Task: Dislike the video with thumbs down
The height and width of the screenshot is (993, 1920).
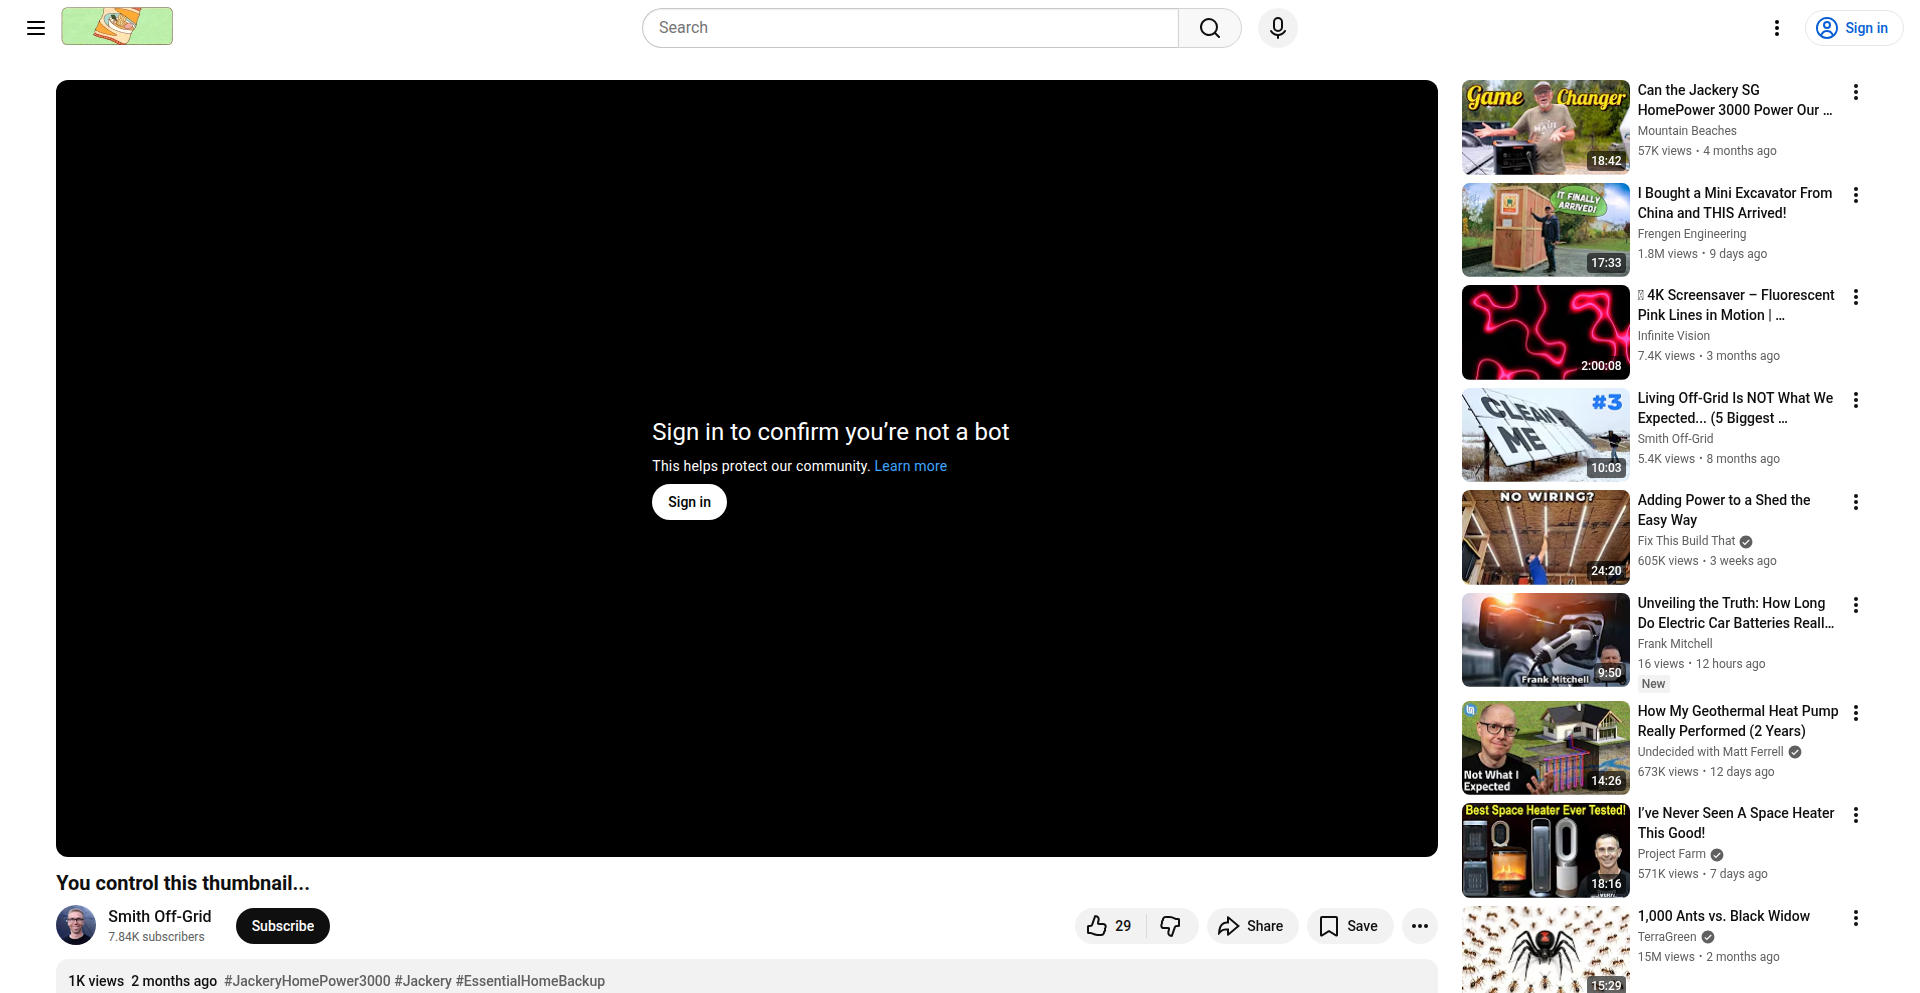Action: 1171,926
